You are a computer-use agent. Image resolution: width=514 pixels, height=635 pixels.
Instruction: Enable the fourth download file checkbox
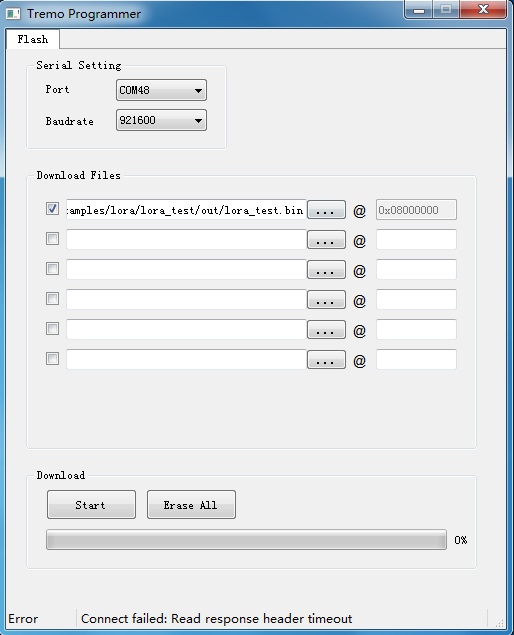(52, 298)
